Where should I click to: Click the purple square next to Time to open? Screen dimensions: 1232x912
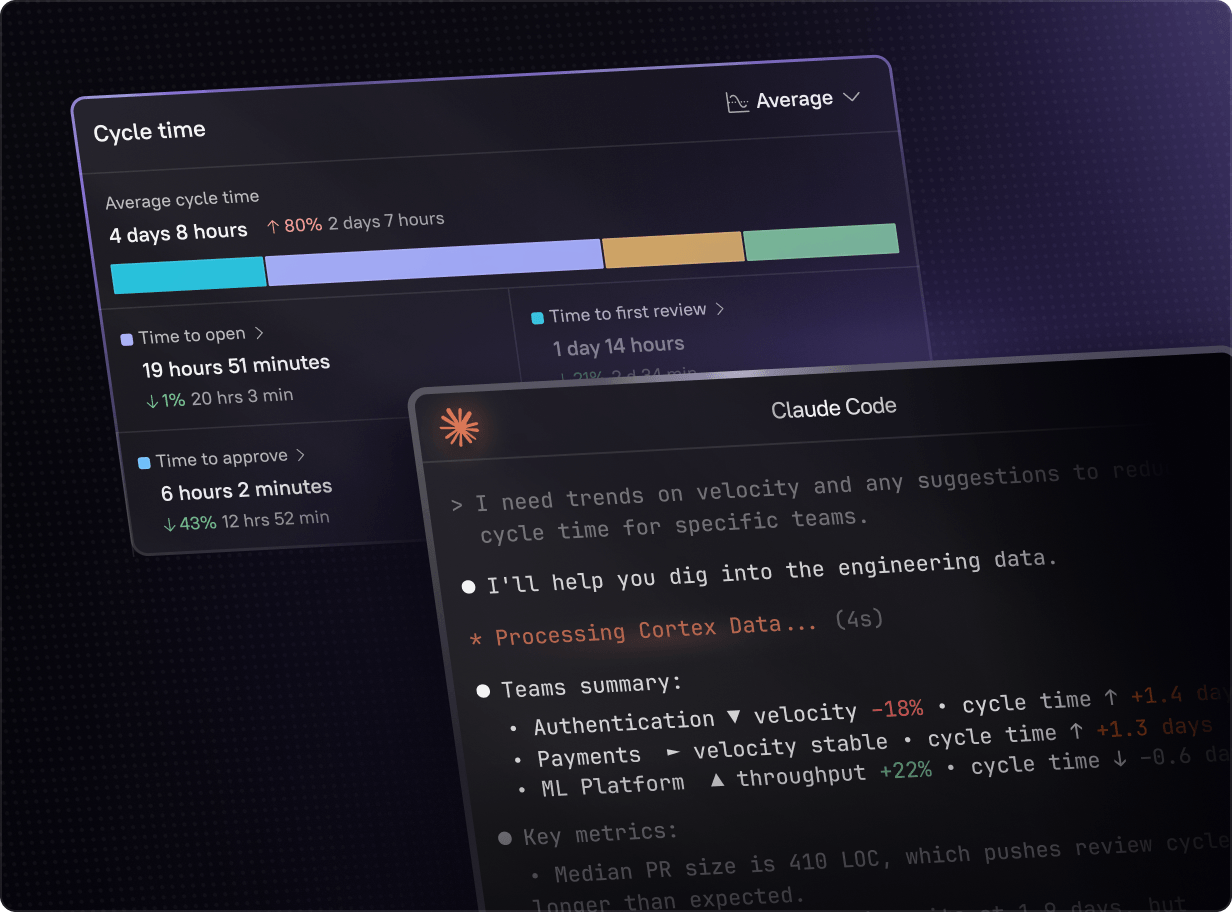pyautogui.click(x=127, y=340)
